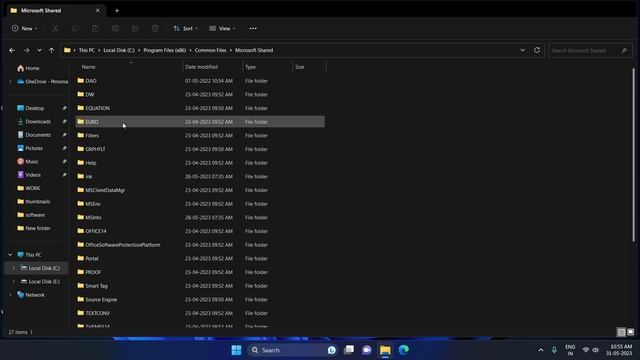
Task: Click the Search Microsoft Shared box
Action: pos(589,51)
